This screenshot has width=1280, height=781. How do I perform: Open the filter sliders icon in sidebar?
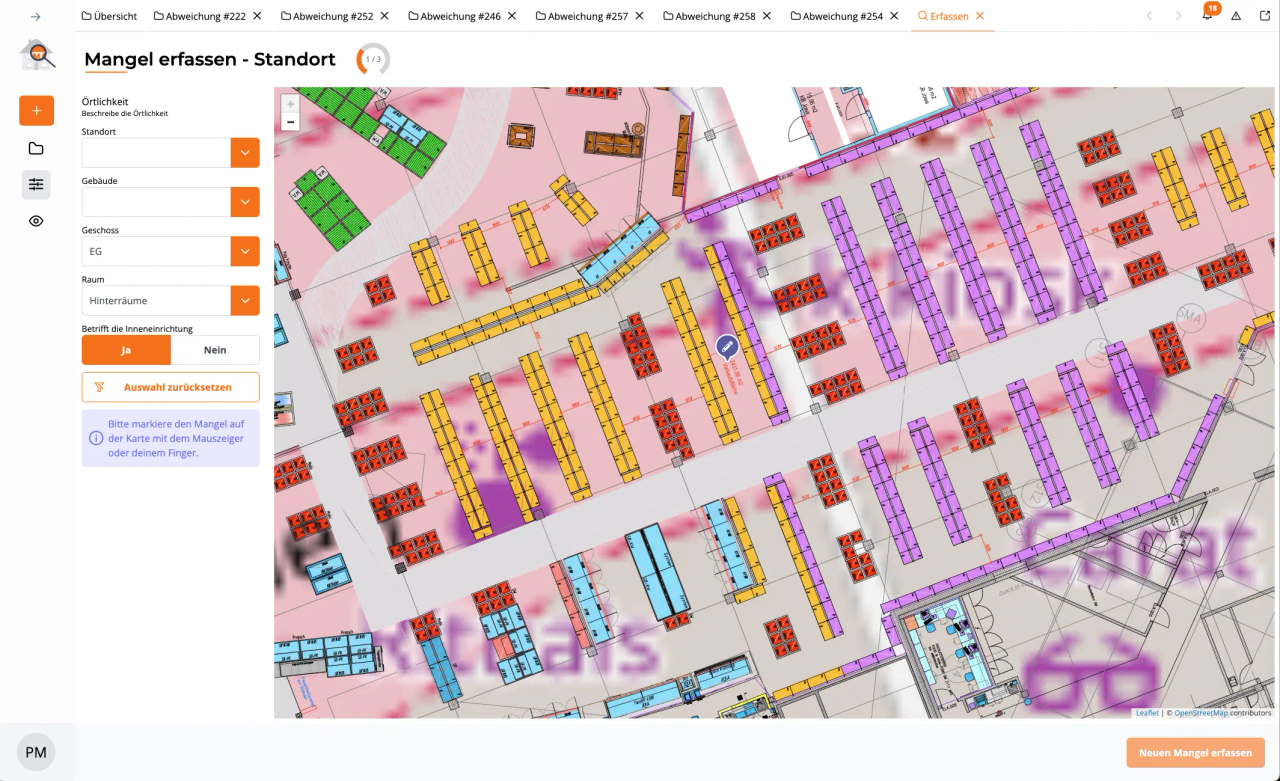36,184
